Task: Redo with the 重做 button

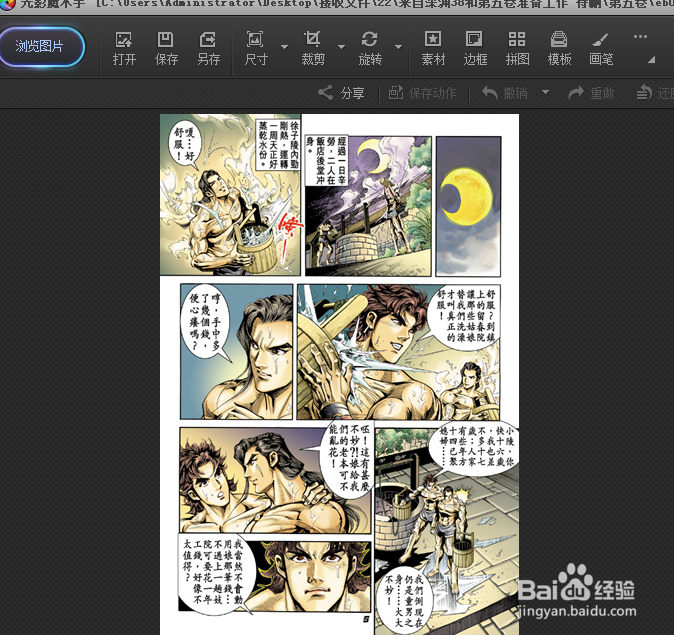Action: (x=591, y=93)
